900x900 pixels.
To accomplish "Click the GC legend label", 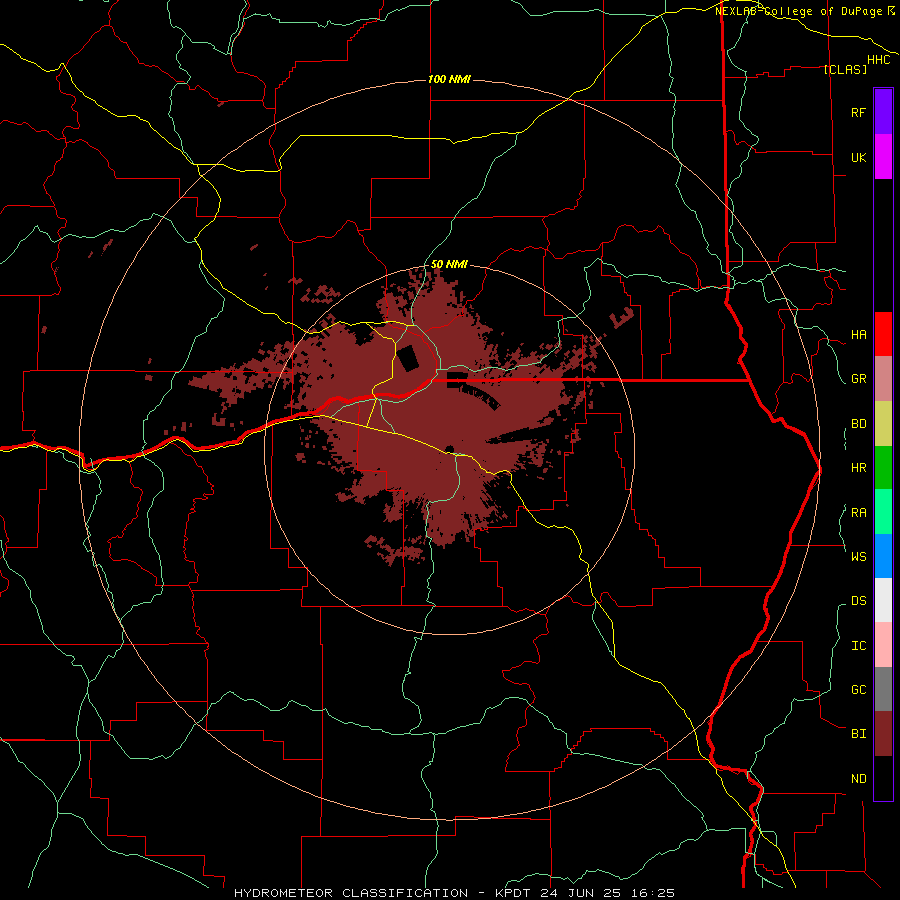I will click(x=858, y=690).
